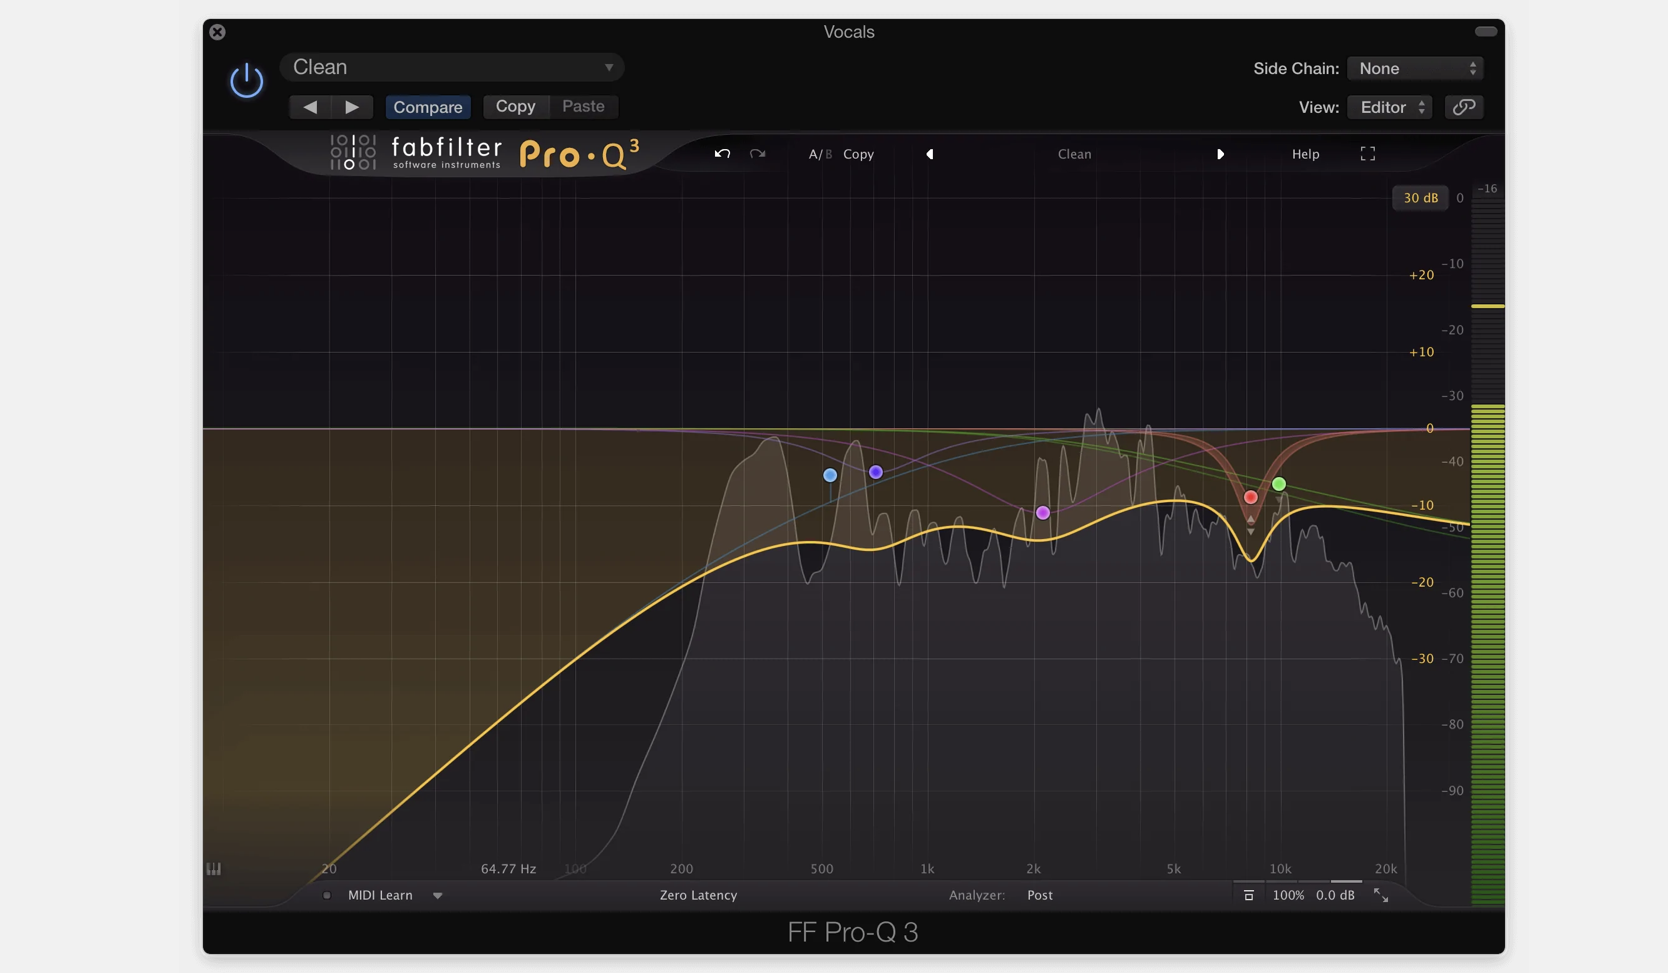Click the 0.0 dB output gain value

(1335, 895)
